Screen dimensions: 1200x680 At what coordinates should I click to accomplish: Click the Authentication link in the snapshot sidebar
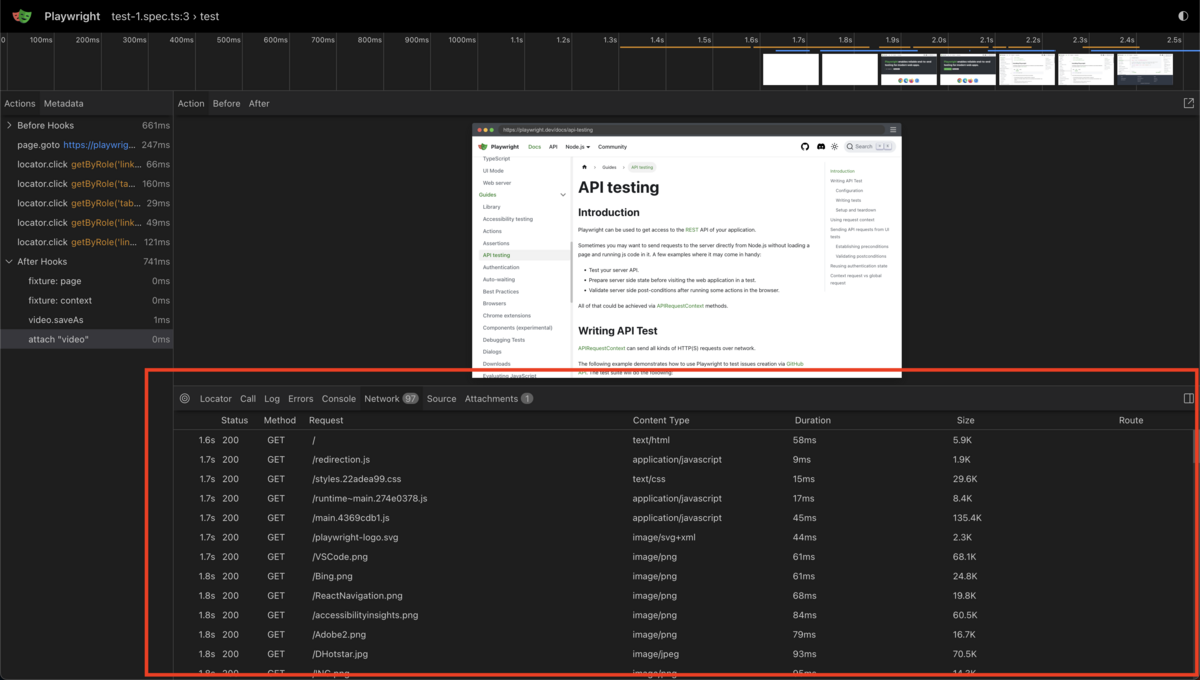pos(501,267)
